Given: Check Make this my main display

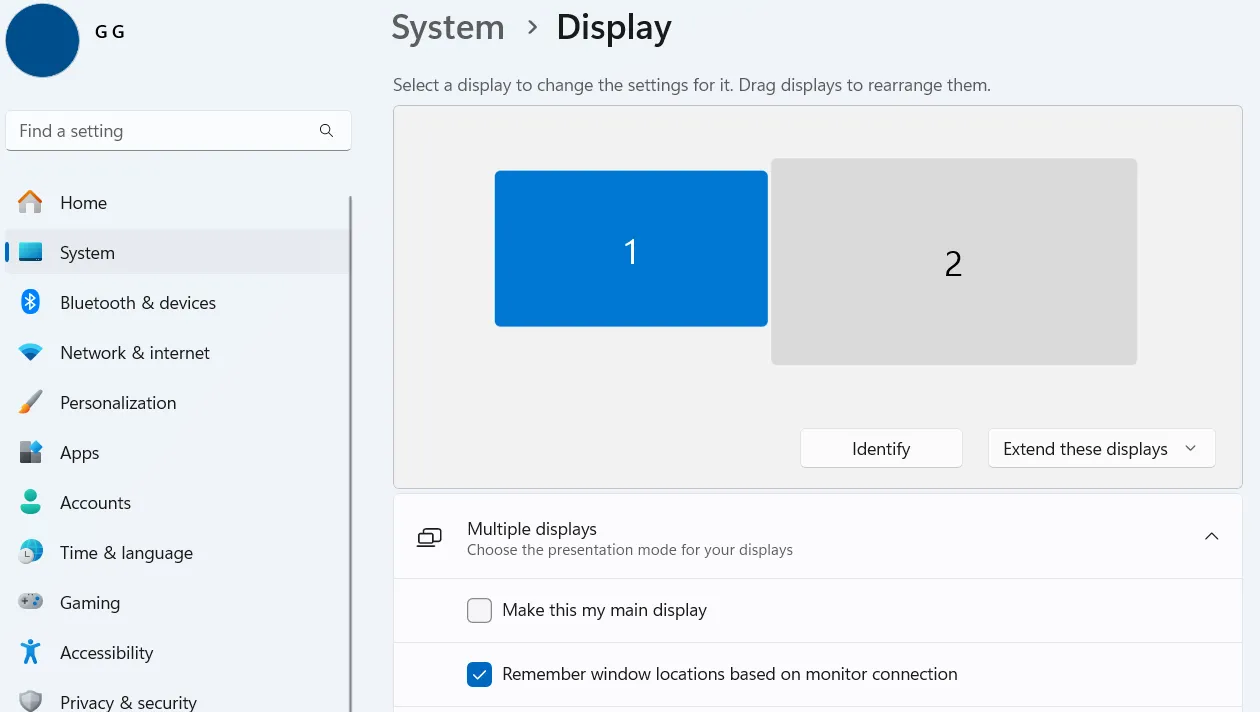Looking at the screenshot, I should 479,610.
